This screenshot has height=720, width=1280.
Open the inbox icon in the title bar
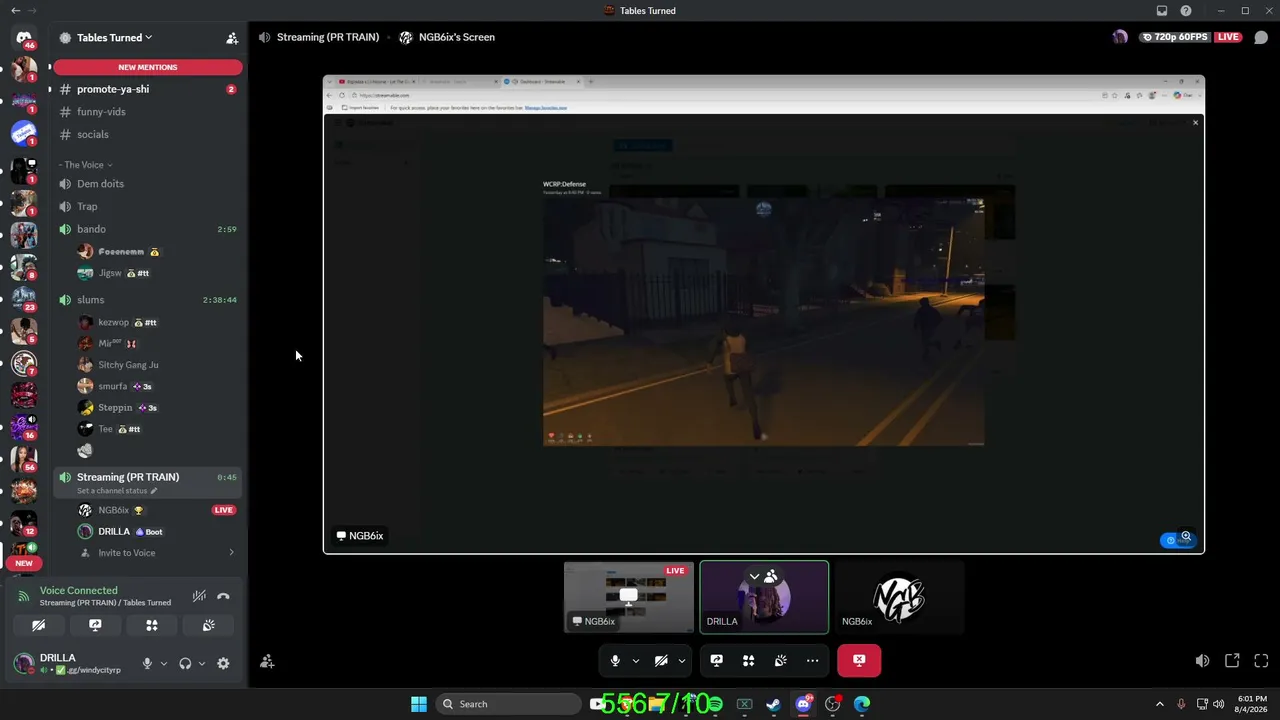(x=1161, y=11)
